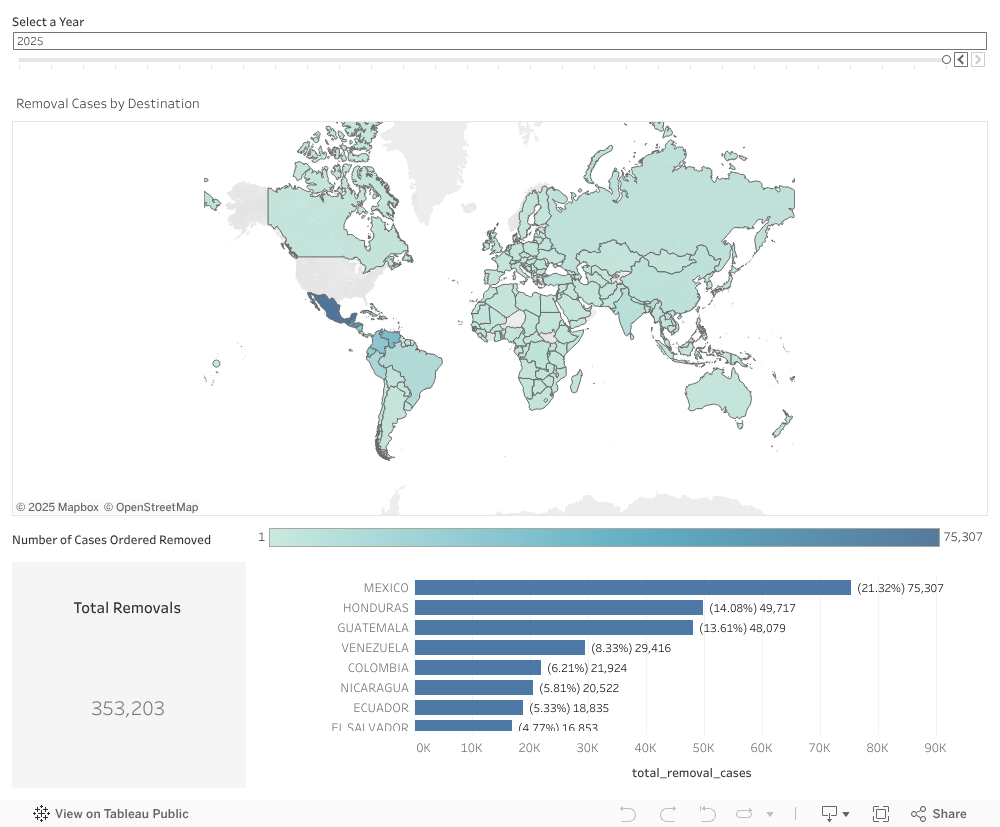Screen dimensions: 1000x827
Task: Click the Revert view icon
Action: pyautogui.click(x=707, y=814)
